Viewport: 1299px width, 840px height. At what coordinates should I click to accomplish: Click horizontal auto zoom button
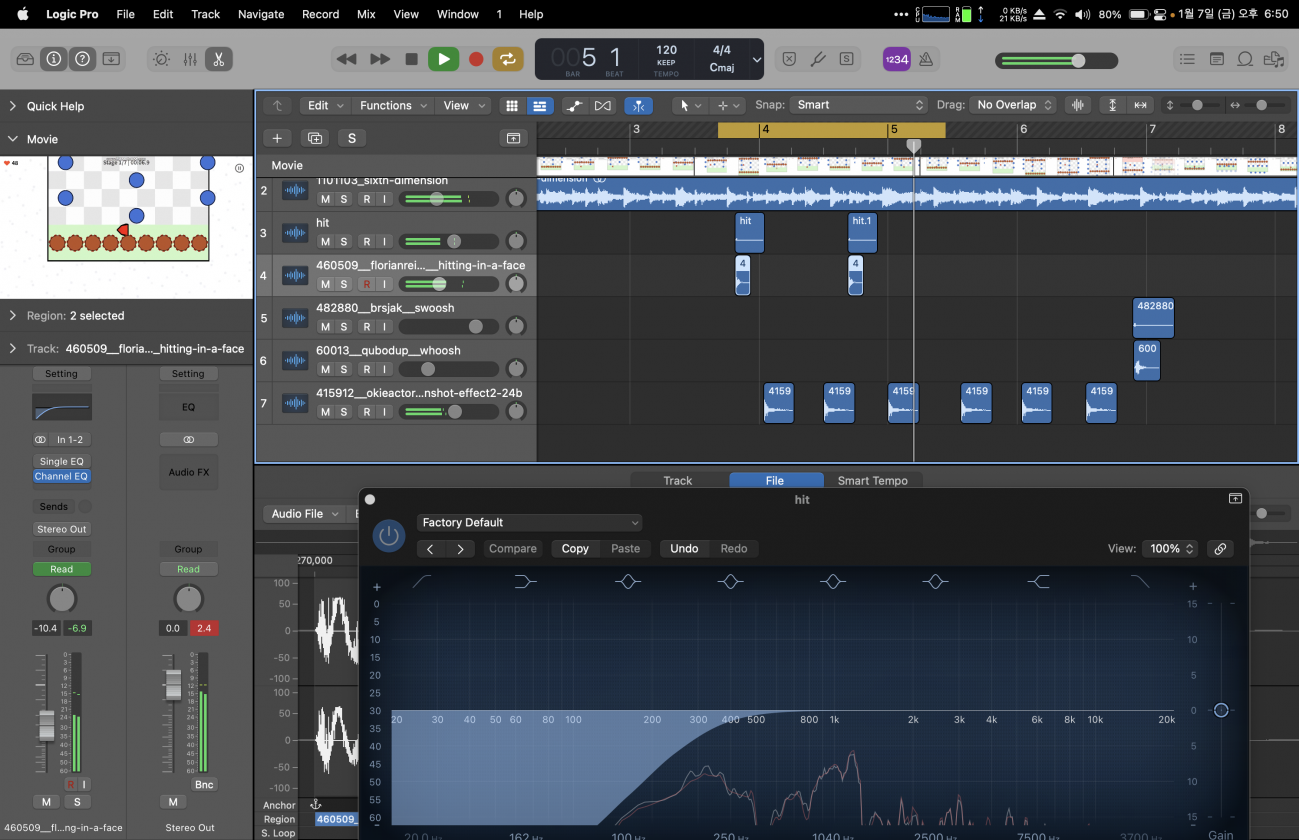click(1140, 105)
